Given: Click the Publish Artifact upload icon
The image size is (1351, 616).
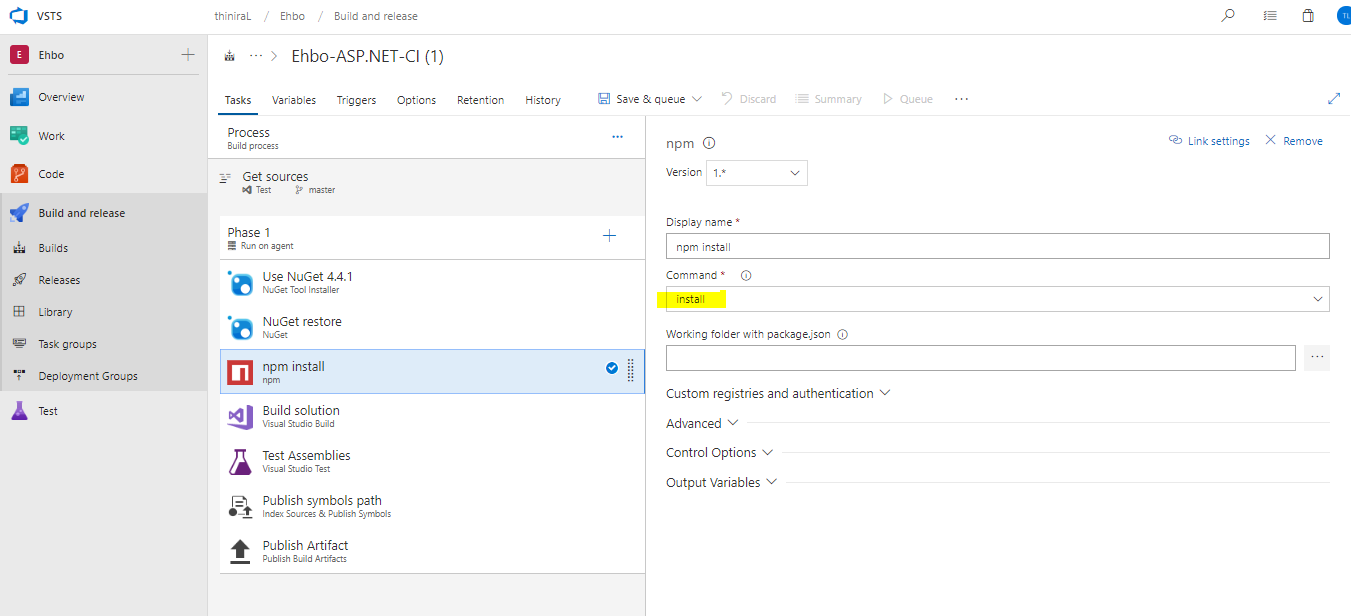Looking at the screenshot, I should (240, 551).
